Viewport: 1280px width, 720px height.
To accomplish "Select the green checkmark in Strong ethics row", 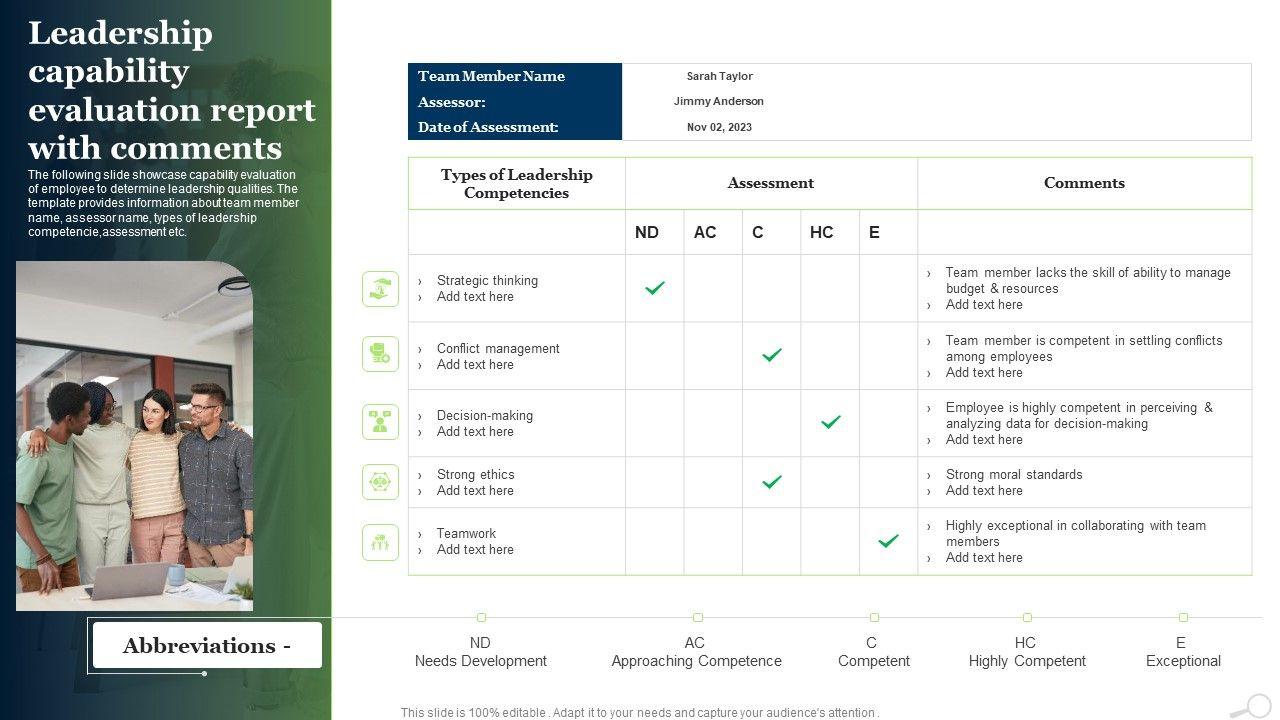I will click(772, 482).
